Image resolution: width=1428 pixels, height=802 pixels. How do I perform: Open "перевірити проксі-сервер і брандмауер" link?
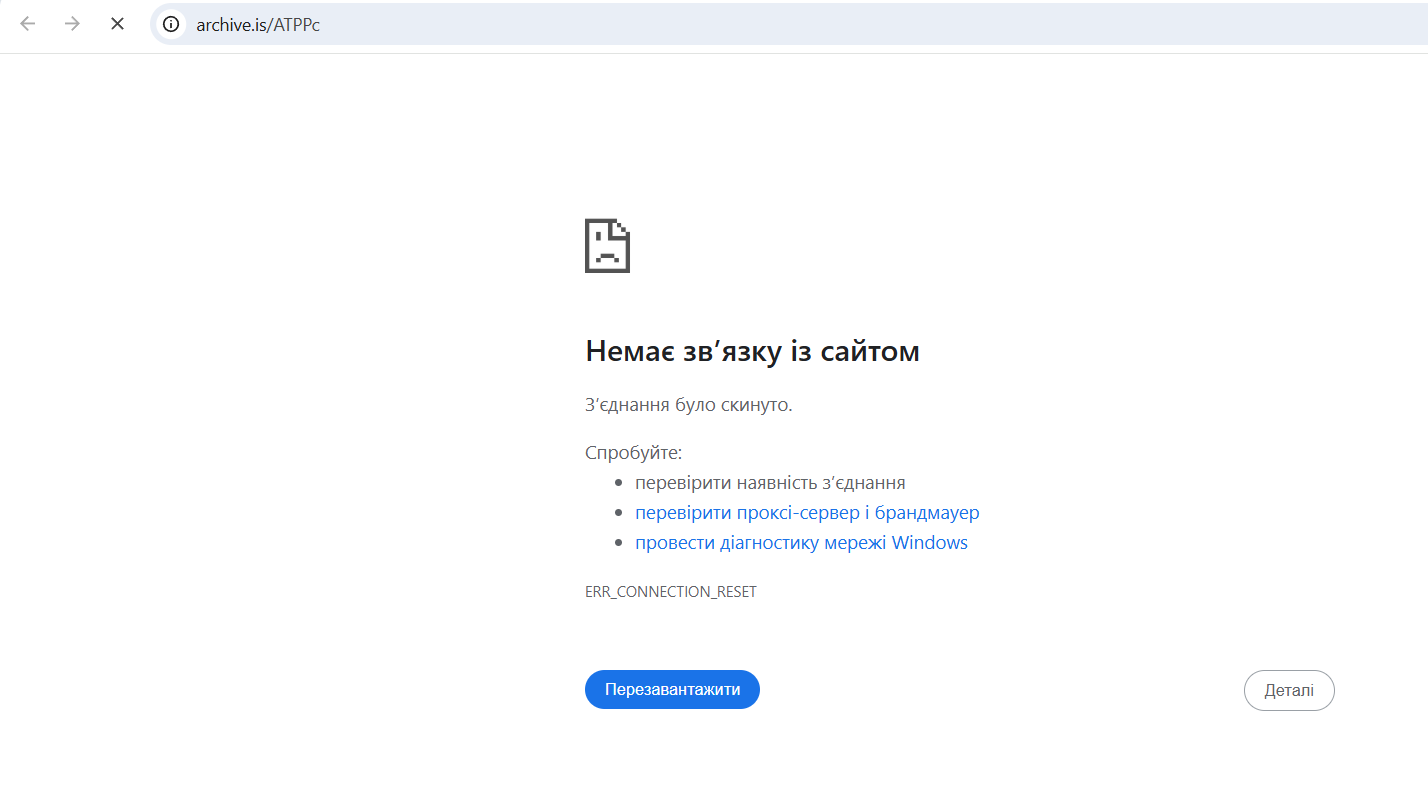807,513
